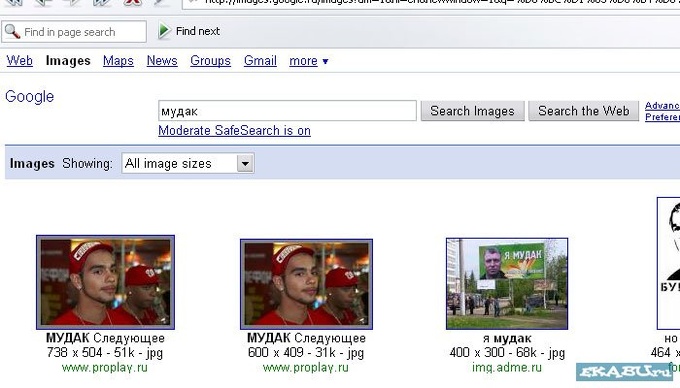Click the Search Images button
The width and height of the screenshot is (680, 388).
coord(472,111)
